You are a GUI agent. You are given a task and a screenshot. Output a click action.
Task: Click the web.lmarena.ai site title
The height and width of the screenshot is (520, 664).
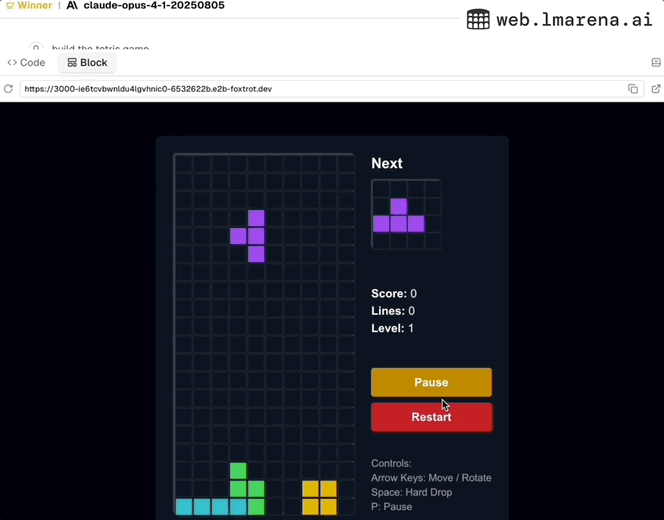[574, 19]
